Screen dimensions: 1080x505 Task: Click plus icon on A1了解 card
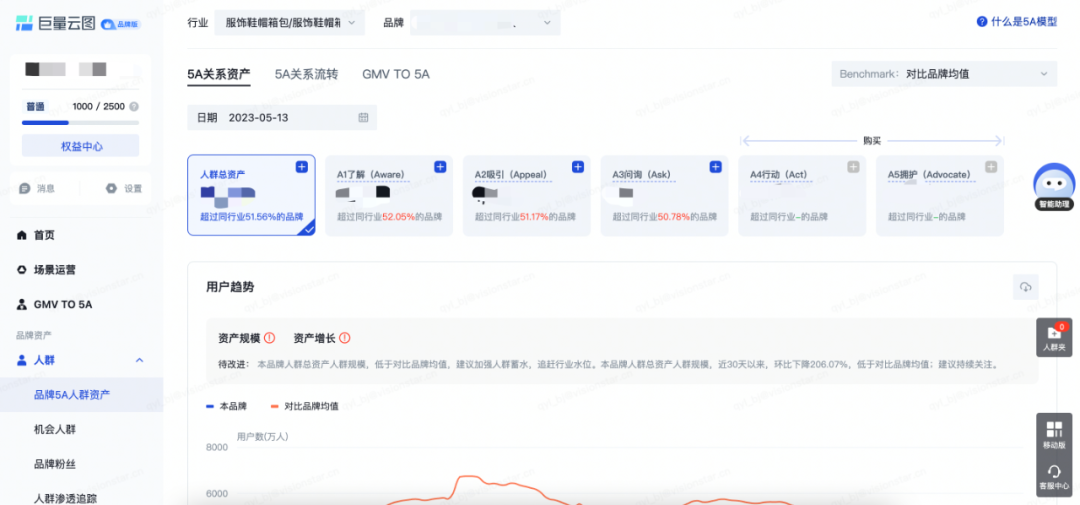440,167
